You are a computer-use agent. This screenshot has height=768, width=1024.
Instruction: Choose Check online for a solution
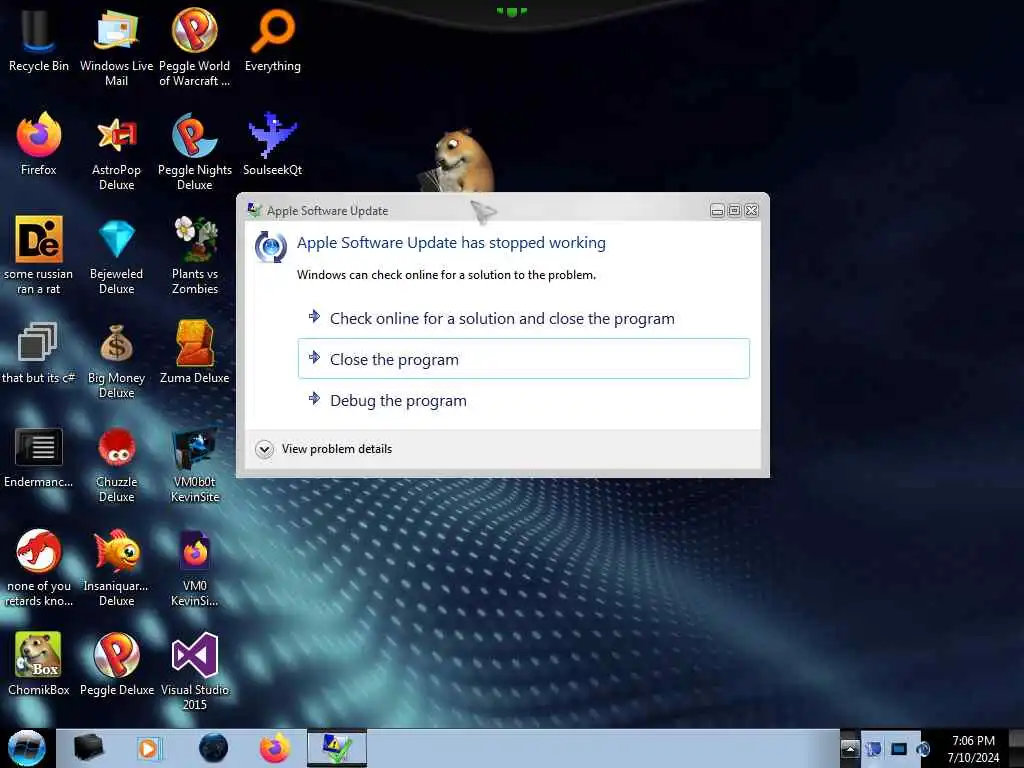click(523, 318)
